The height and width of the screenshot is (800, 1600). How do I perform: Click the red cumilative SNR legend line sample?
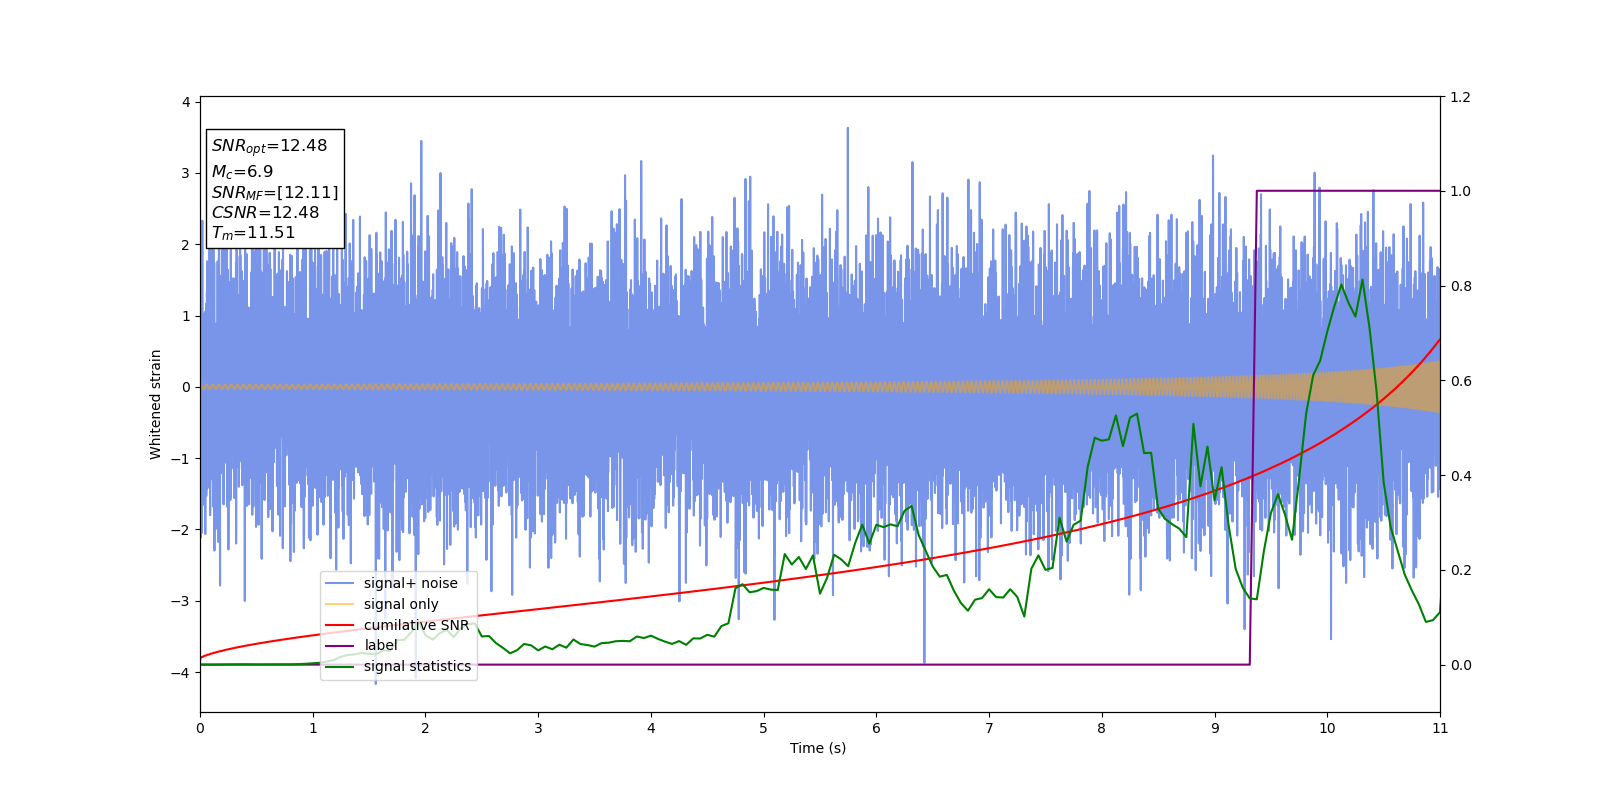[x=340, y=626]
